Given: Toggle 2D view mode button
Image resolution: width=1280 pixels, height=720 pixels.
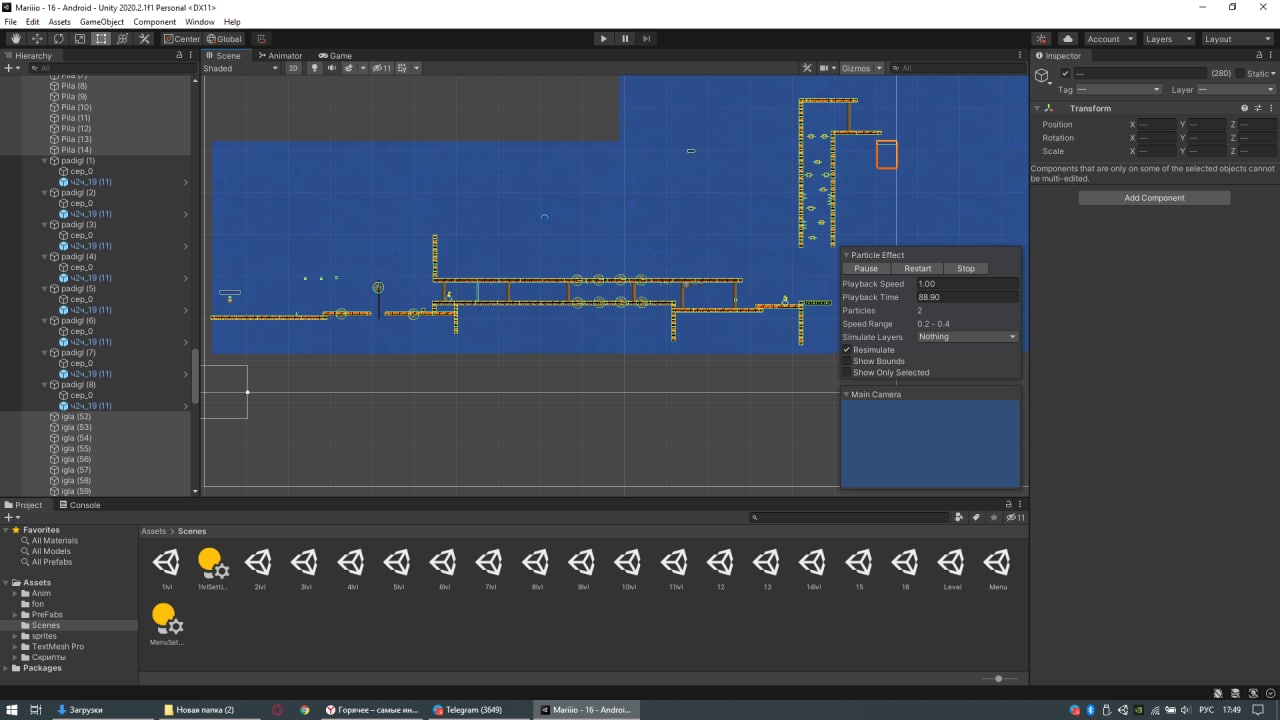Looking at the screenshot, I should 293,68.
